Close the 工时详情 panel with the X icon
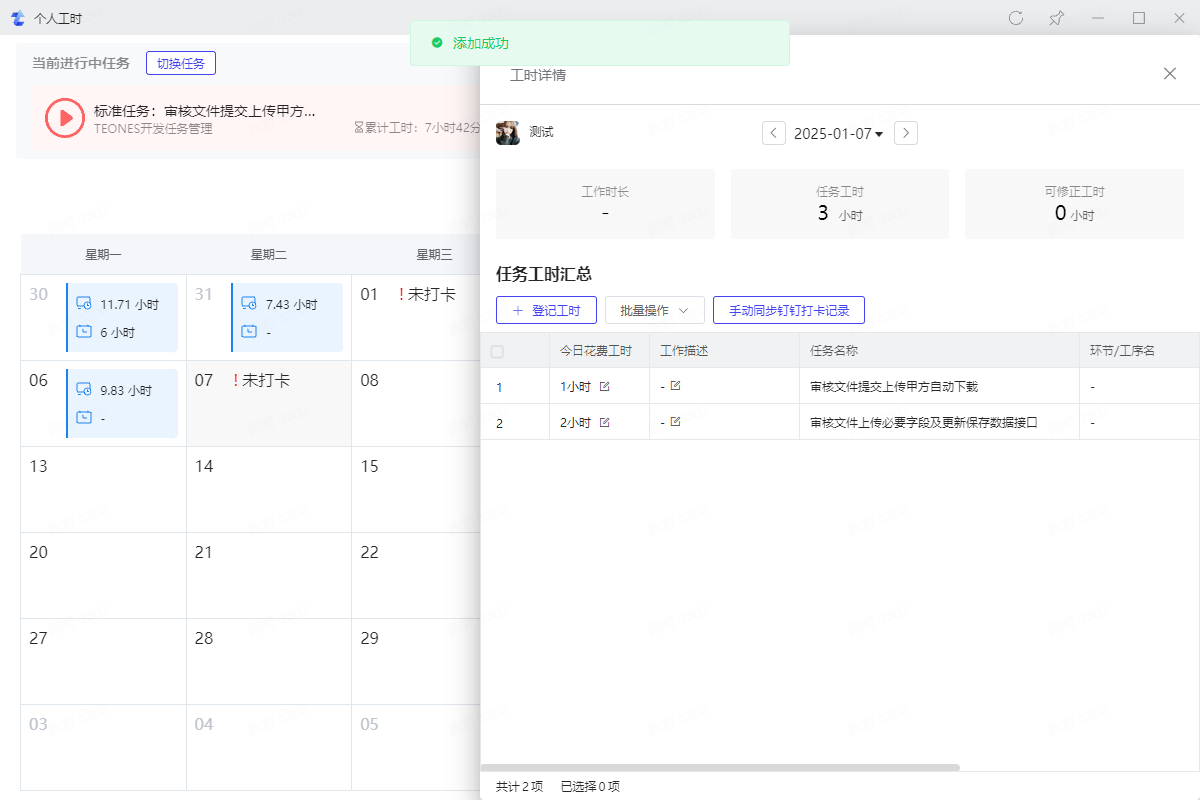 1170,74
